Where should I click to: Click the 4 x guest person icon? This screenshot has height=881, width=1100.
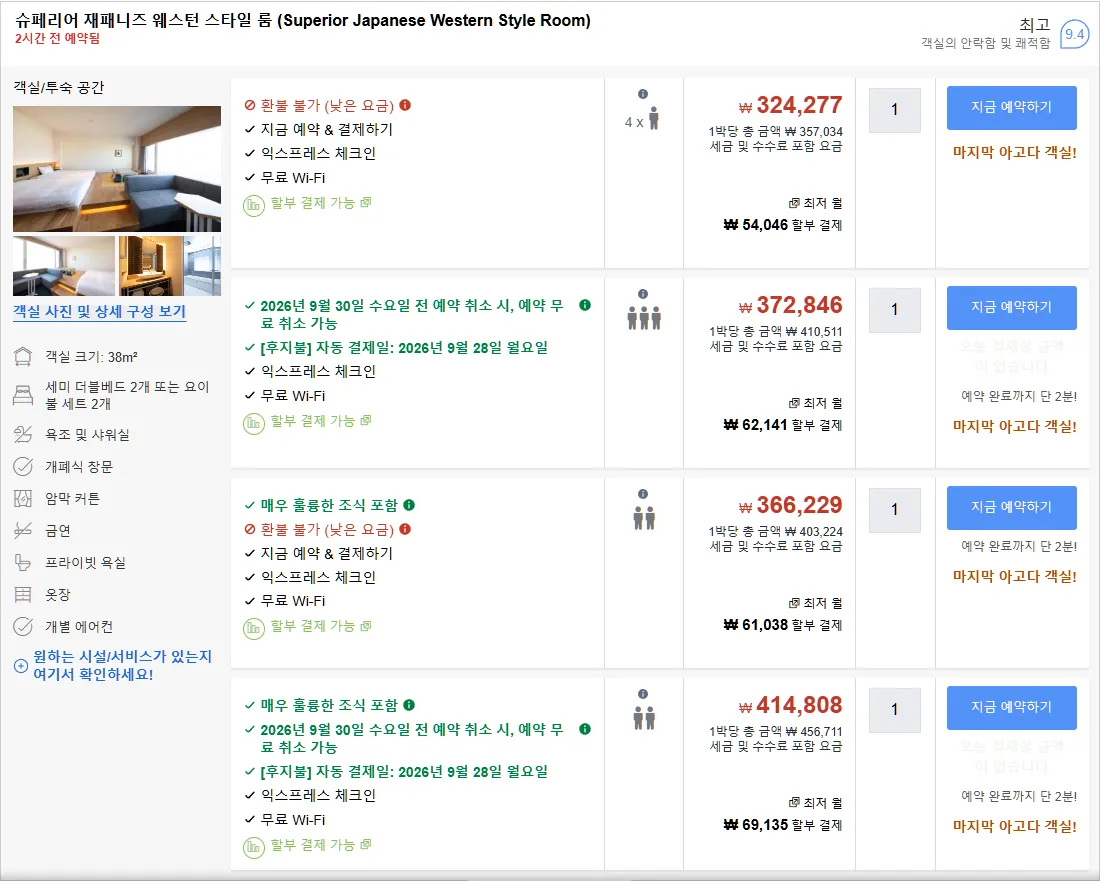pos(654,118)
